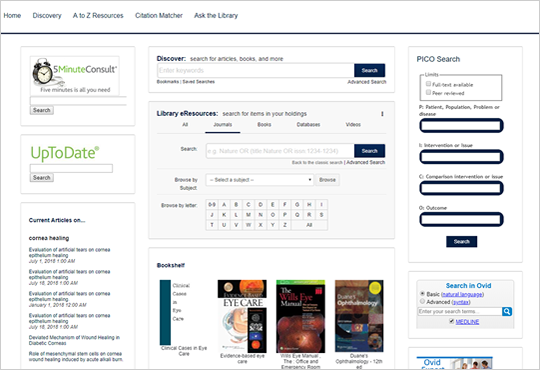The height and width of the screenshot is (370, 540).
Task: Open Duane's Ophthalmology book cover
Action: pyautogui.click(x=359, y=316)
